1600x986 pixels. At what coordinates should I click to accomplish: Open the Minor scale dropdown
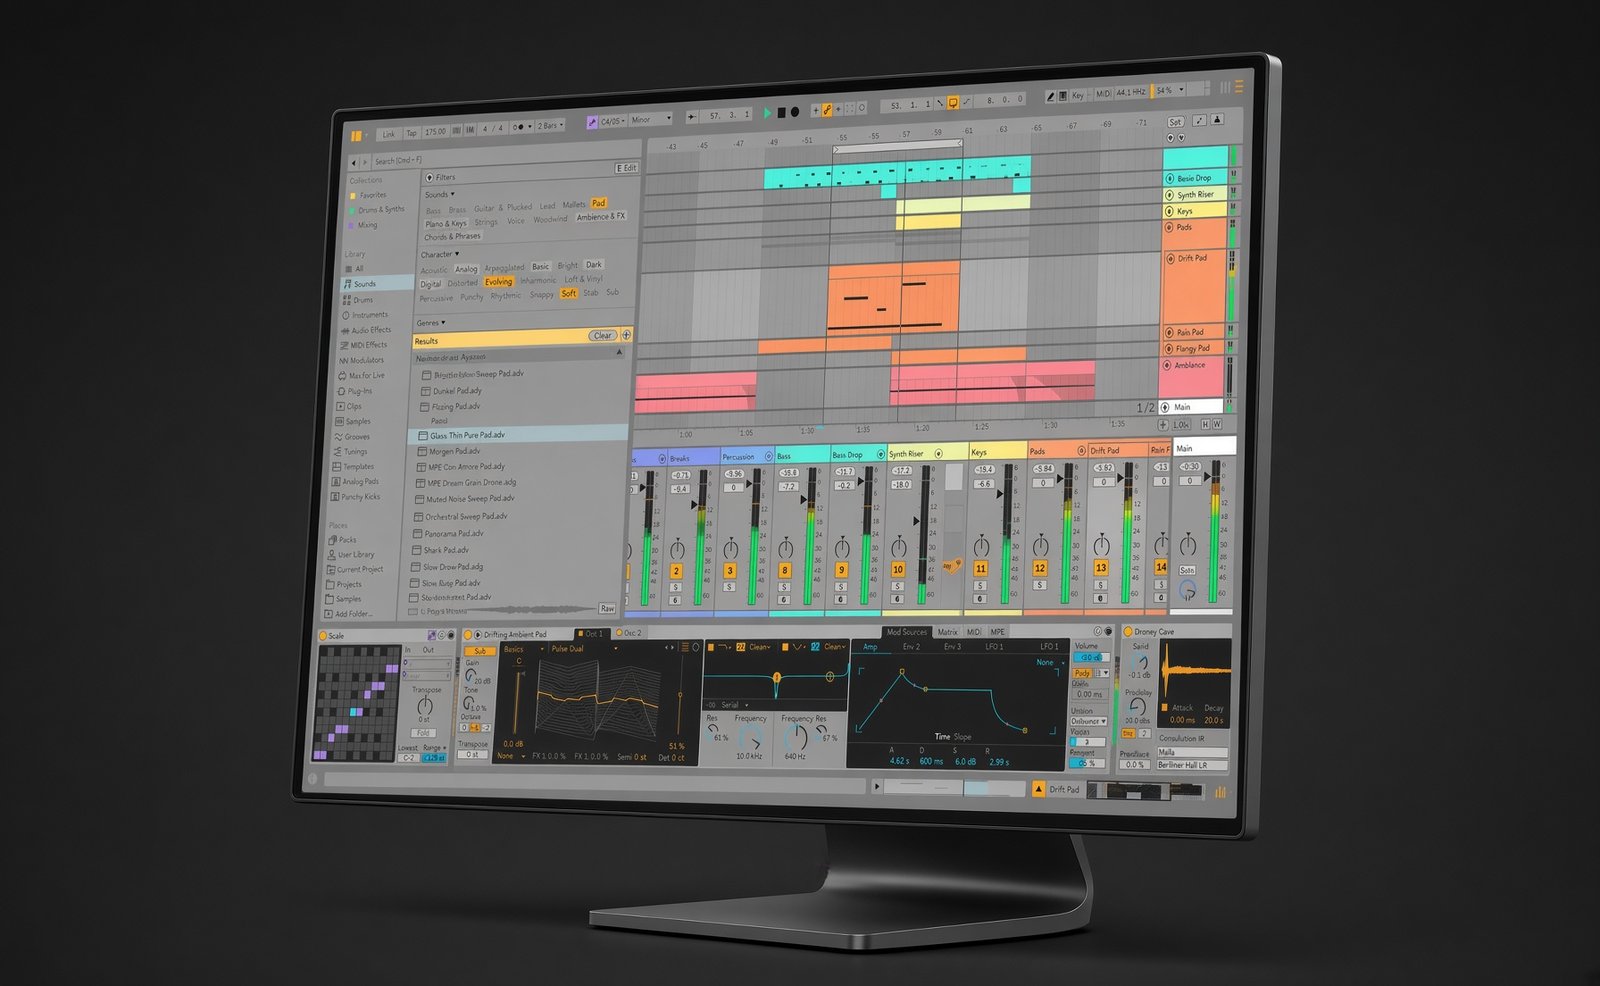click(x=650, y=120)
